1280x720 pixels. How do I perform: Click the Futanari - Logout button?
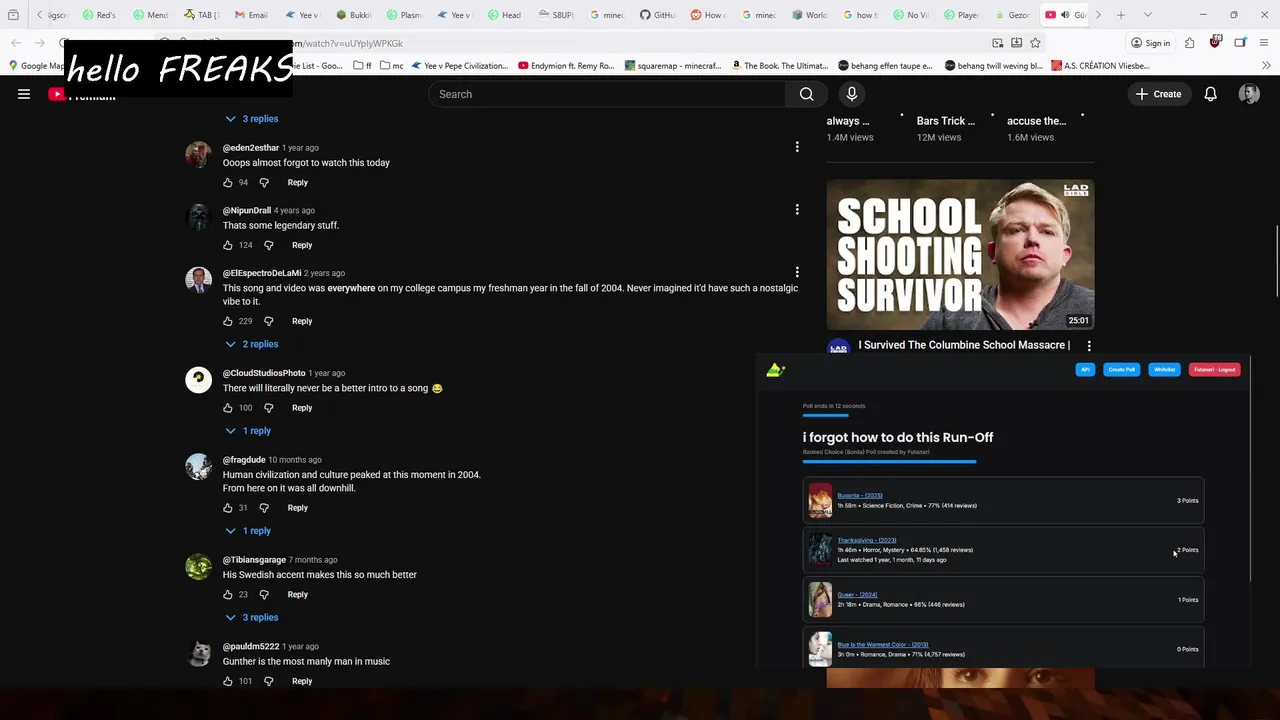point(1214,370)
